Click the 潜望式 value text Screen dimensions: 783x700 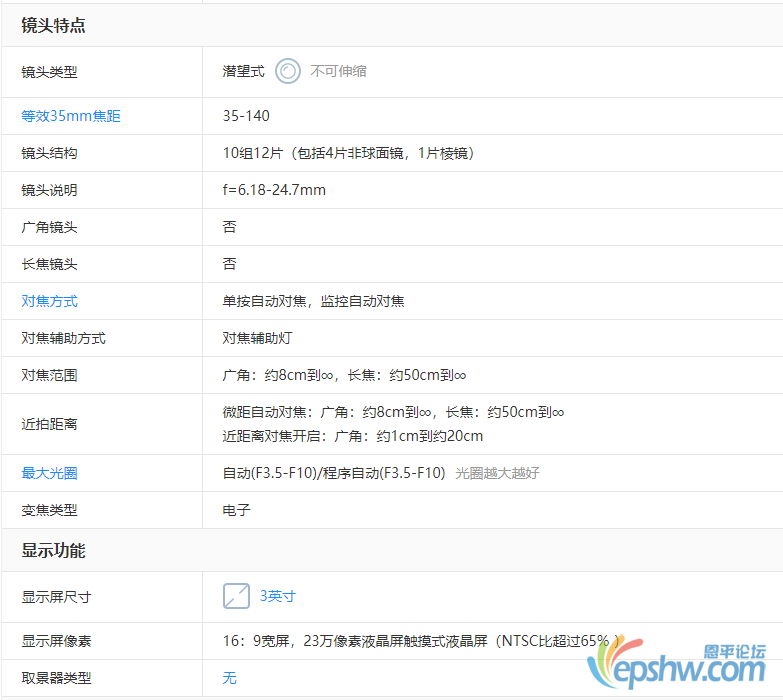tap(243, 71)
